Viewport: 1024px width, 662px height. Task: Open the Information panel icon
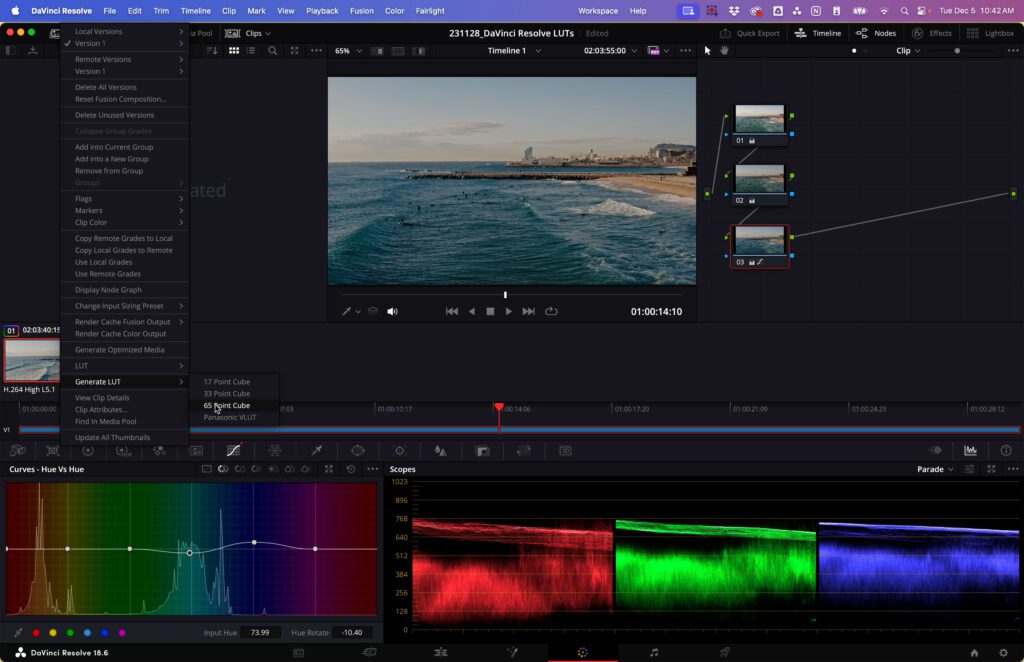(x=1006, y=450)
